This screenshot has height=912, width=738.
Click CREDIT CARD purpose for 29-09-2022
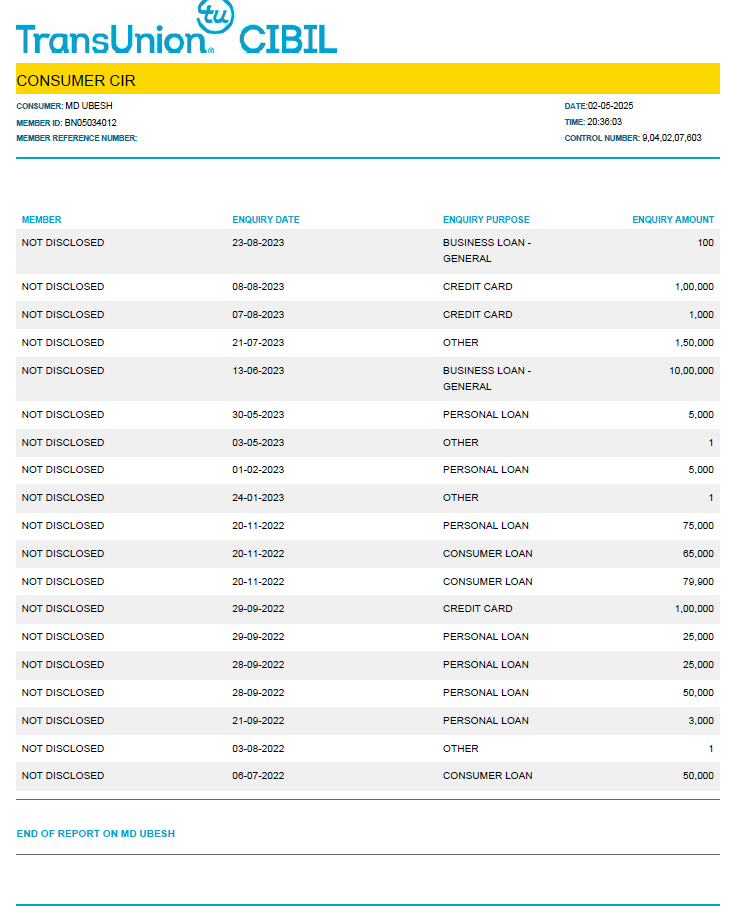[x=477, y=608]
